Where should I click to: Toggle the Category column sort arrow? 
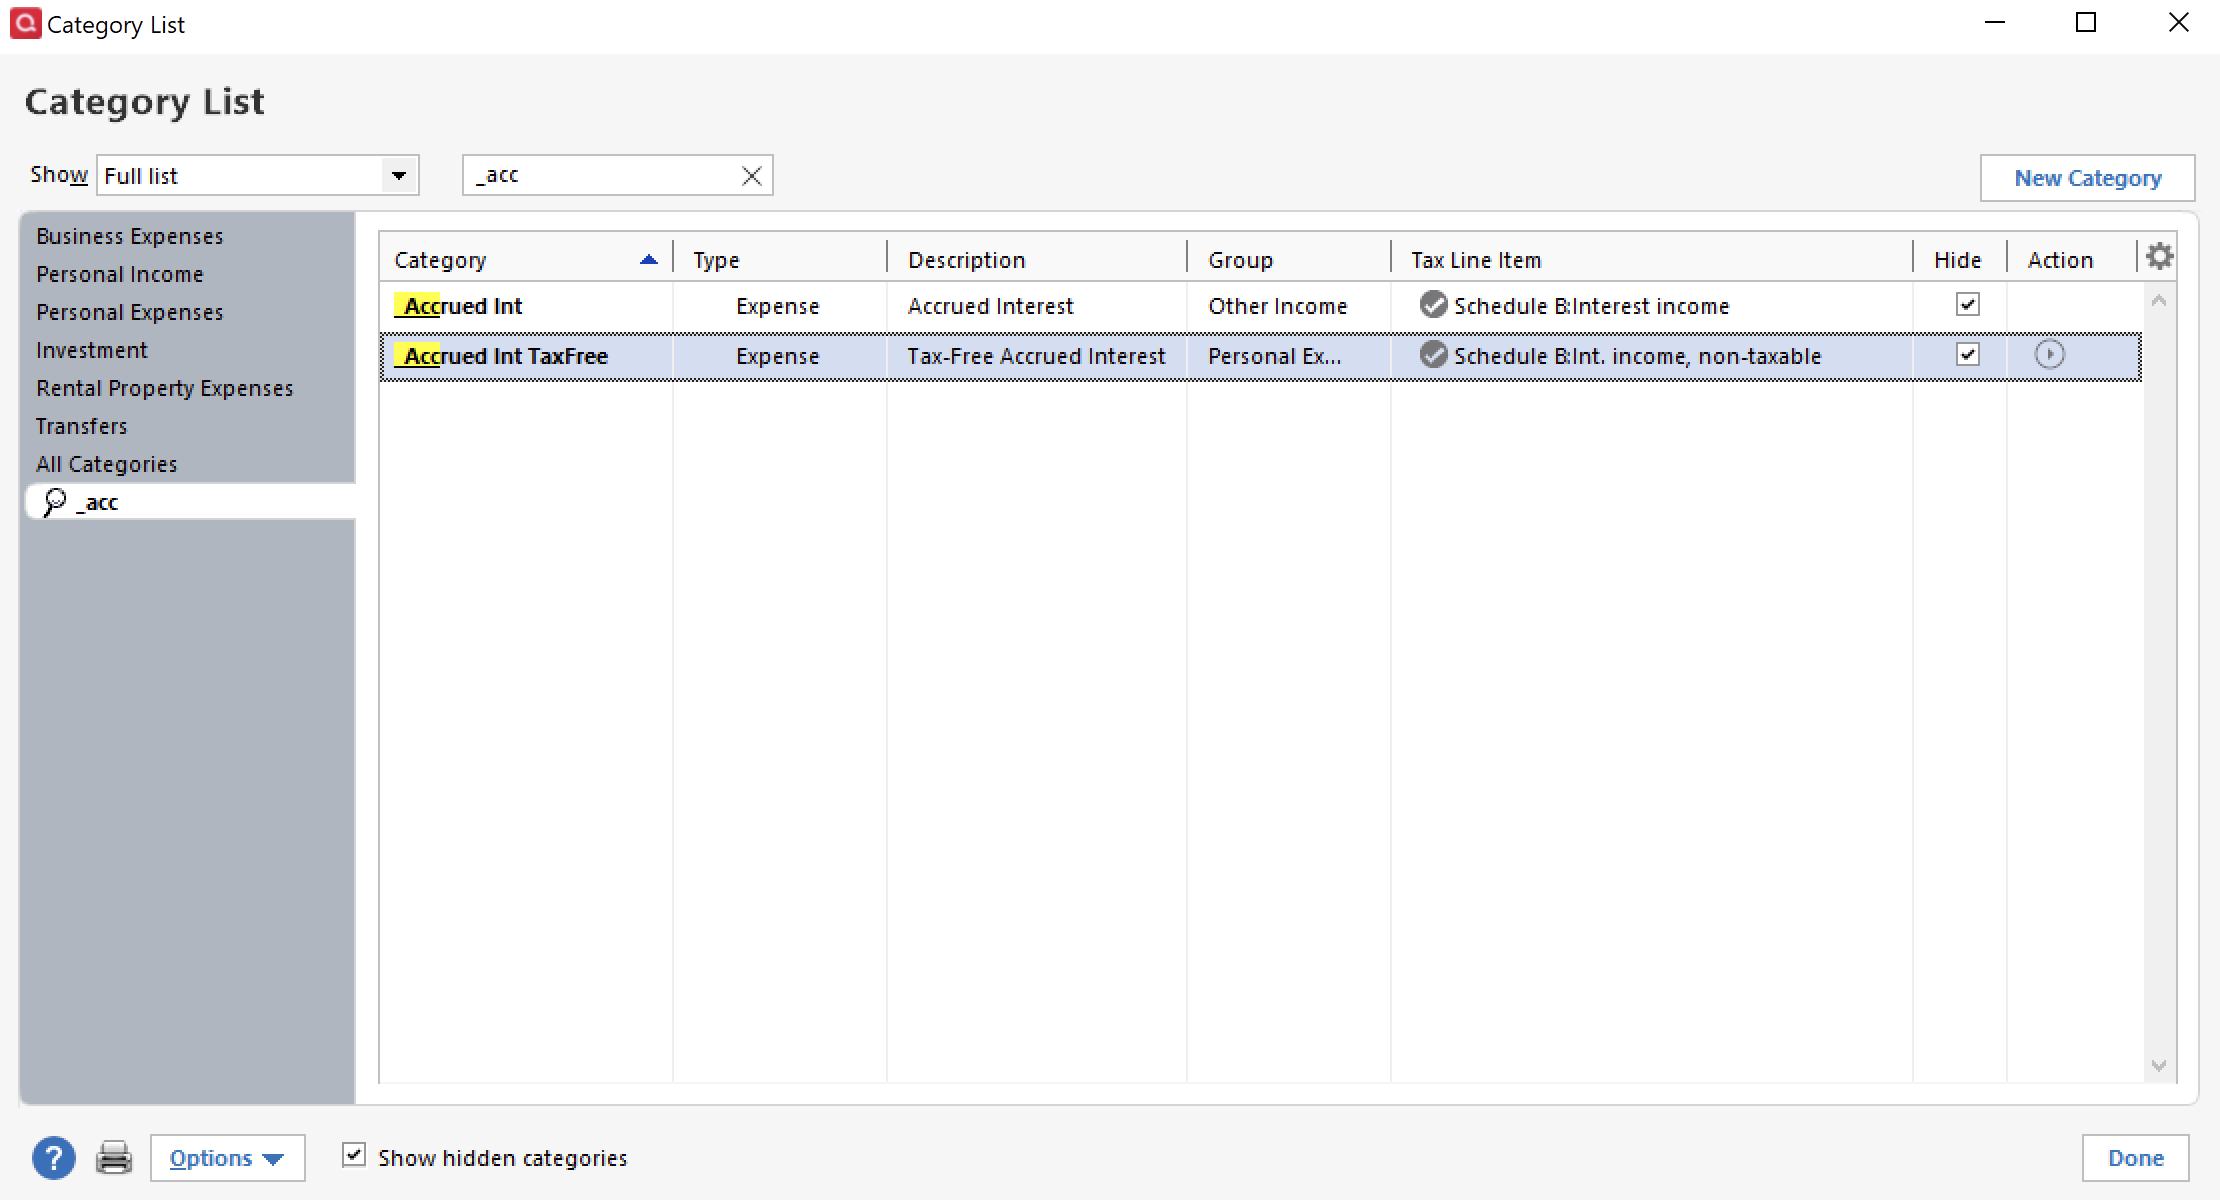649,258
